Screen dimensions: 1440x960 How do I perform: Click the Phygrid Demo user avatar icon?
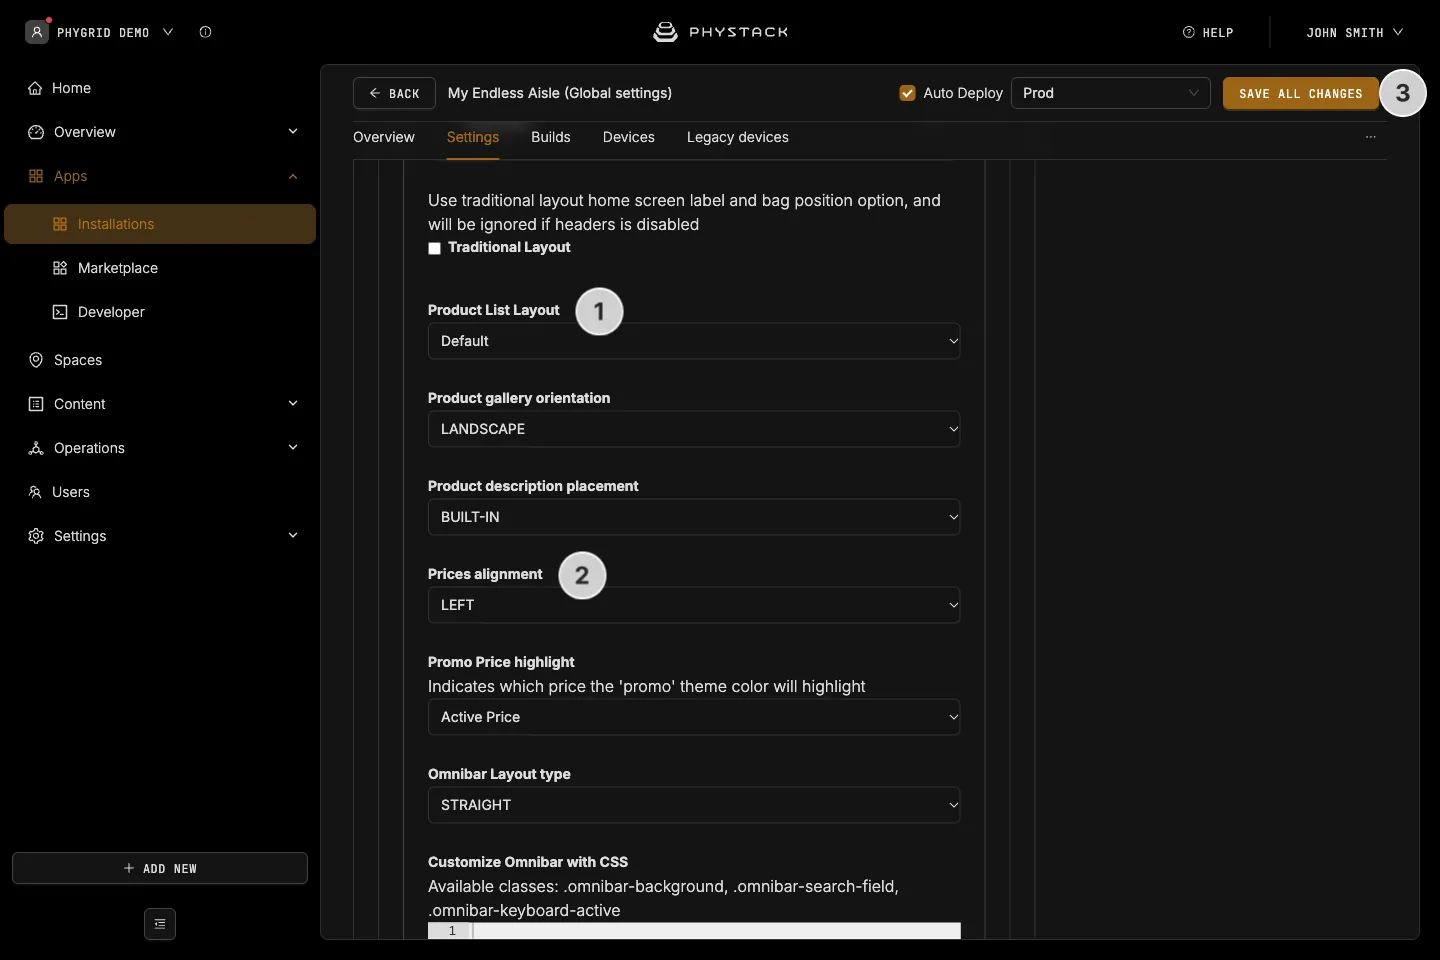(37, 32)
